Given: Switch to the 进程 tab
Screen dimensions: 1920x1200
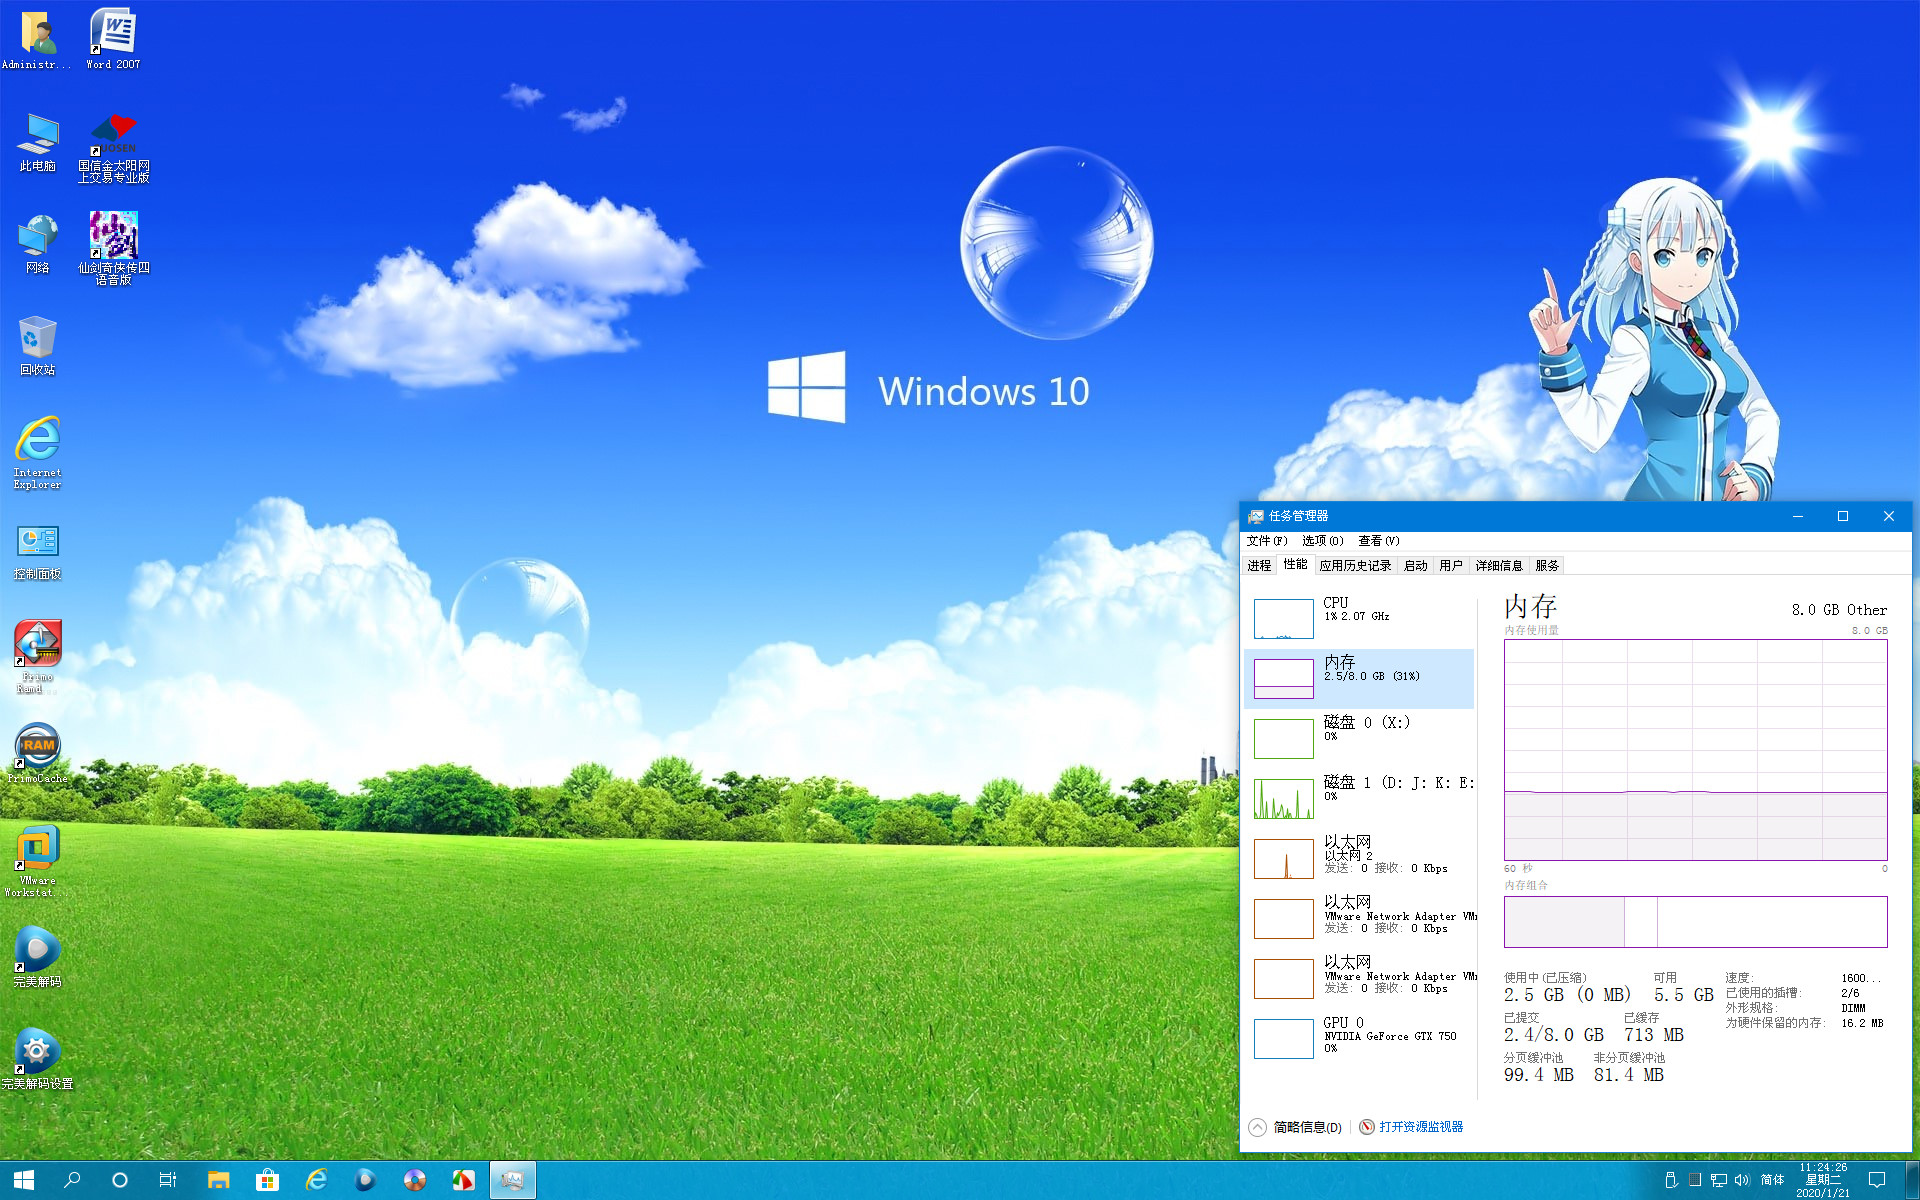Looking at the screenshot, I should click(1259, 566).
